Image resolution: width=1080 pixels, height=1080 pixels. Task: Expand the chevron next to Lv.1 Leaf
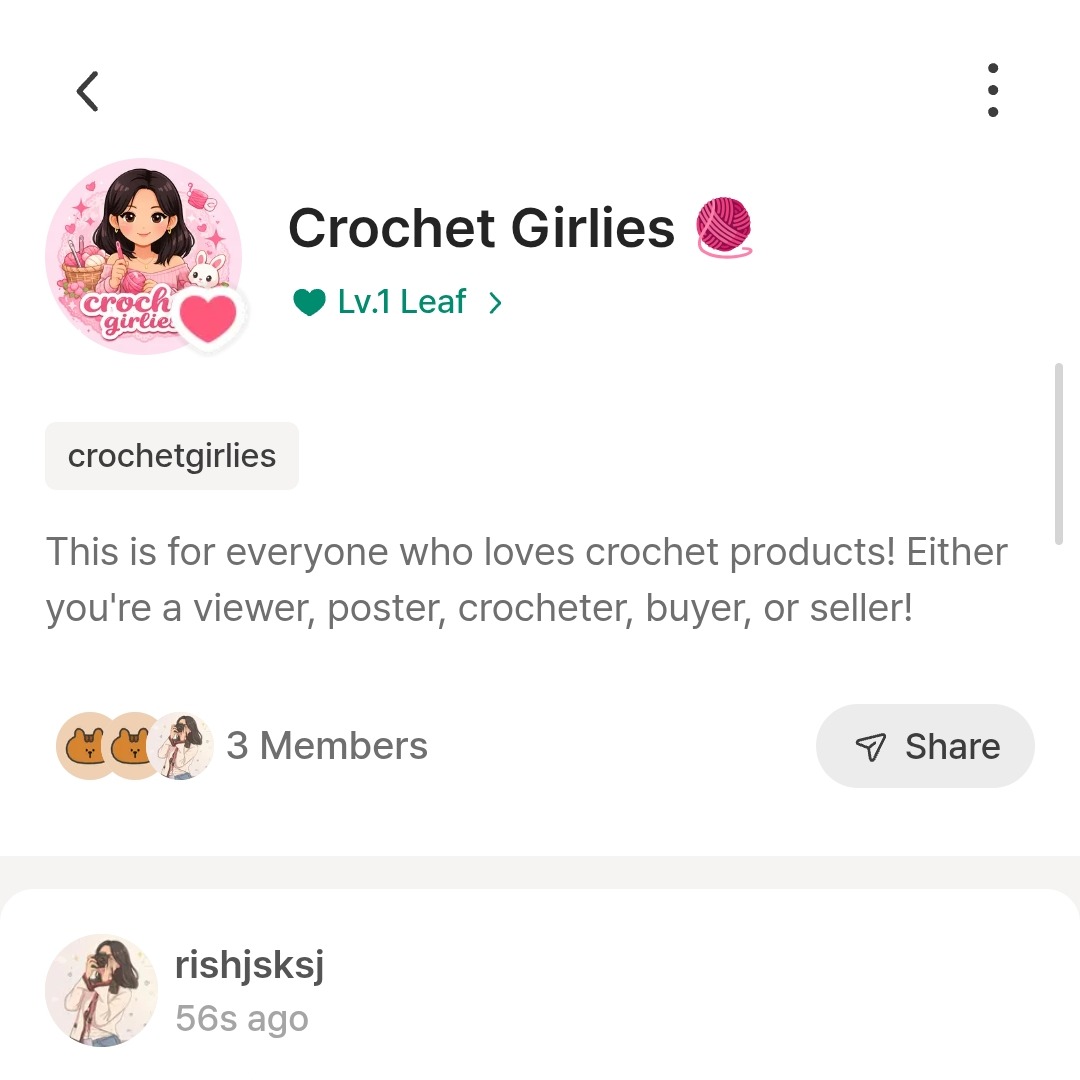(495, 303)
